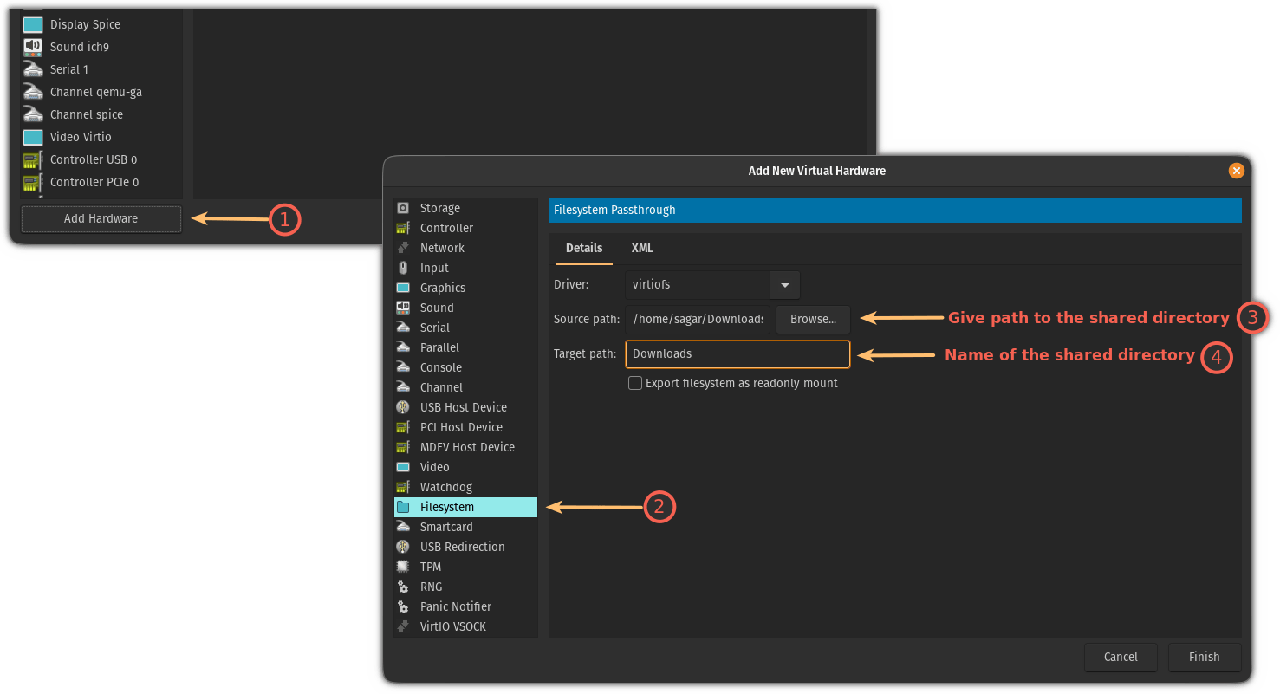
Task: Enable Export filesystem as readonly mount
Action: pos(635,383)
